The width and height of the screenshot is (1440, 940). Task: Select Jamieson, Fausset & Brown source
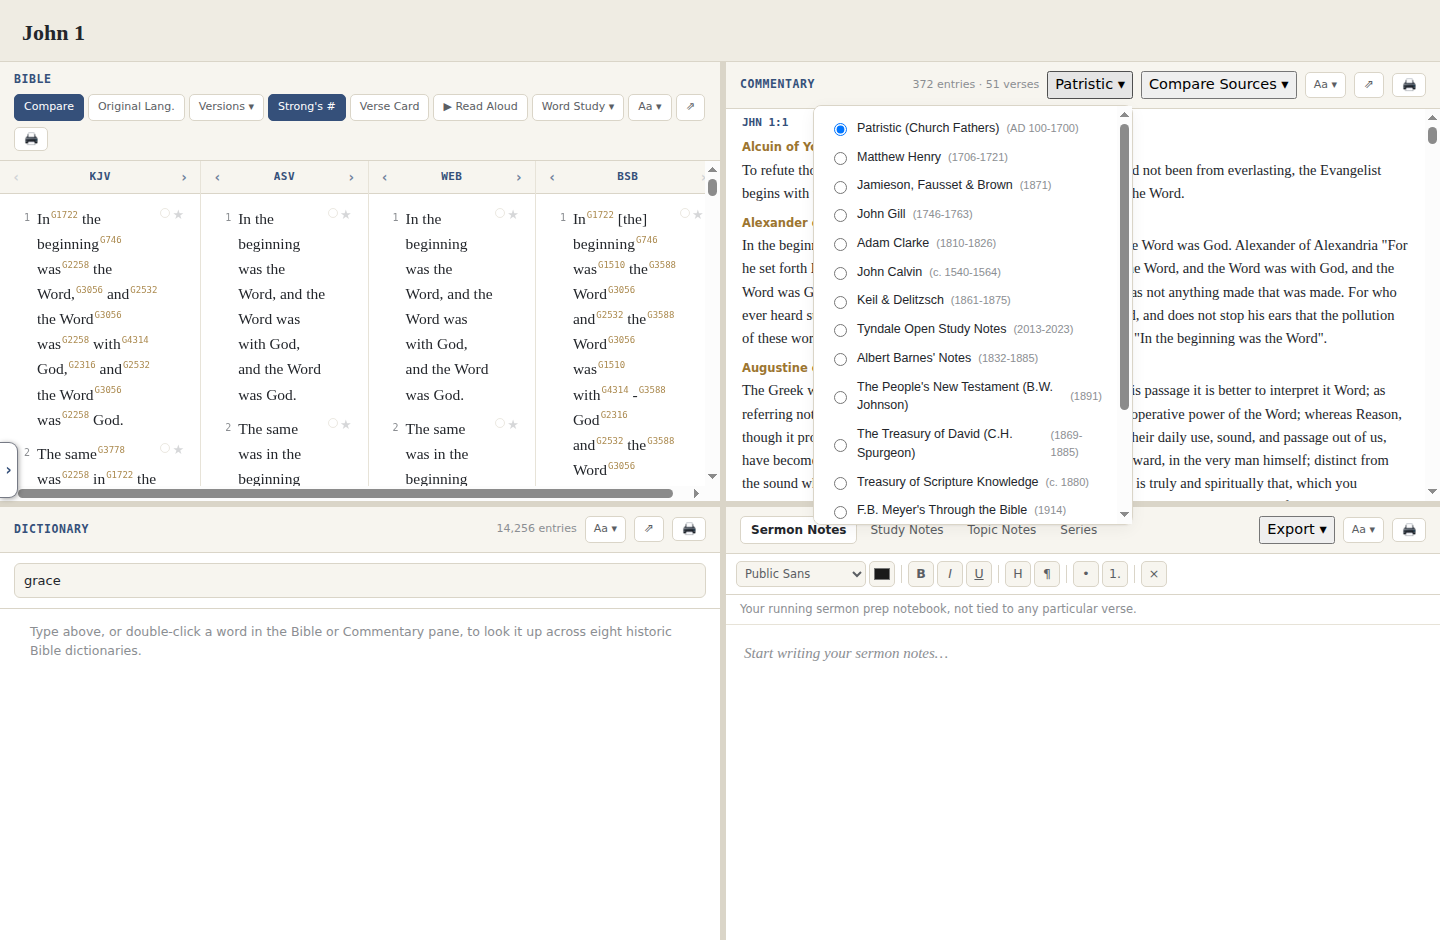click(840, 186)
